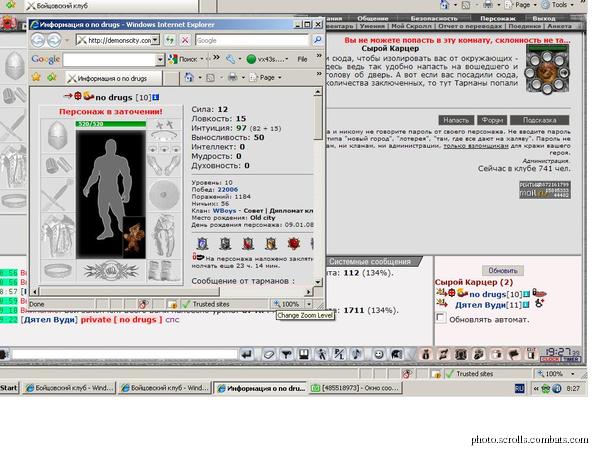Click the exit door icon on the bottom bar

[532, 354]
